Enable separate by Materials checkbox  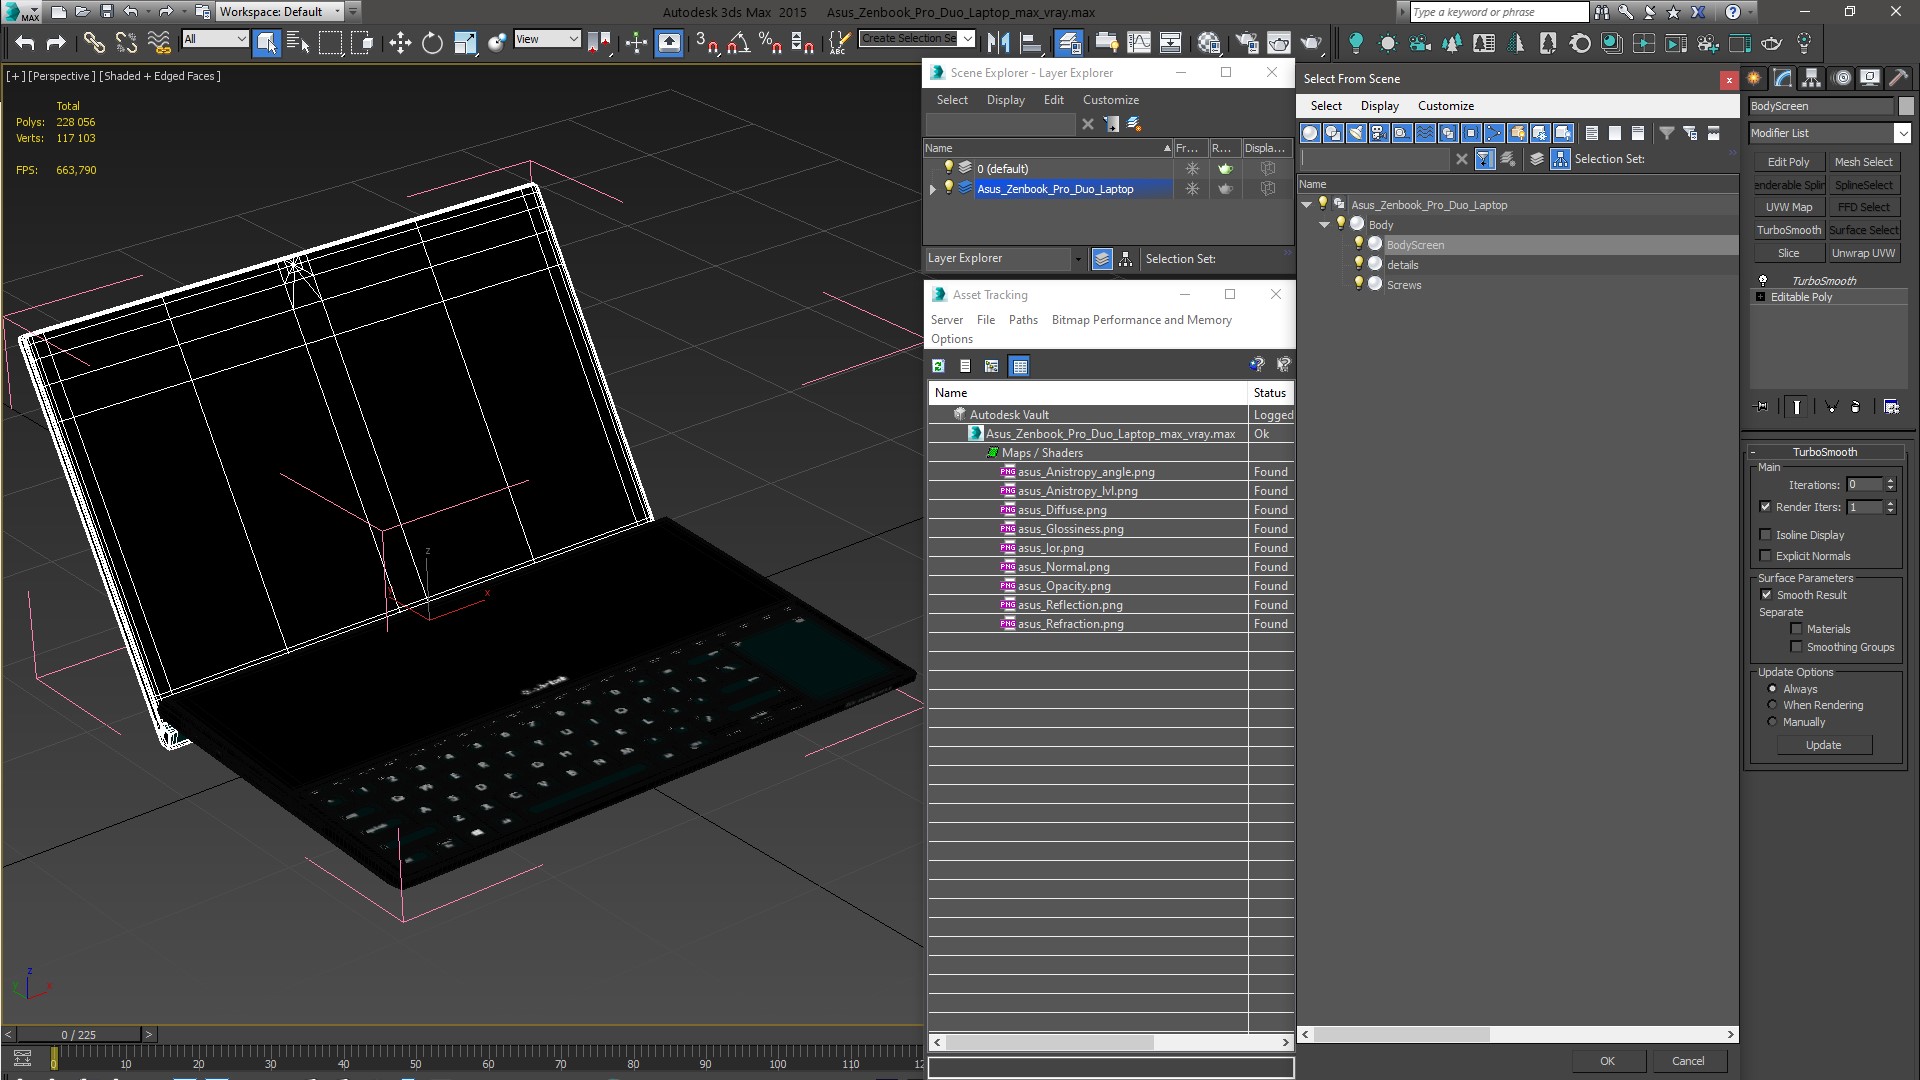[x=1796, y=629]
